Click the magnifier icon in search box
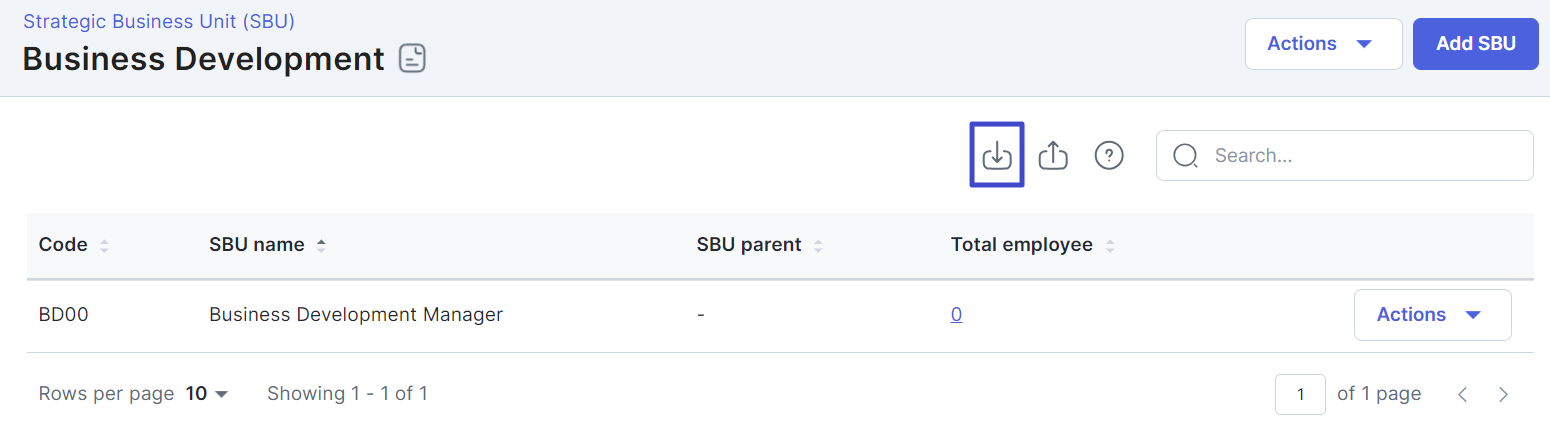This screenshot has width=1550, height=436. (x=1185, y=156)
